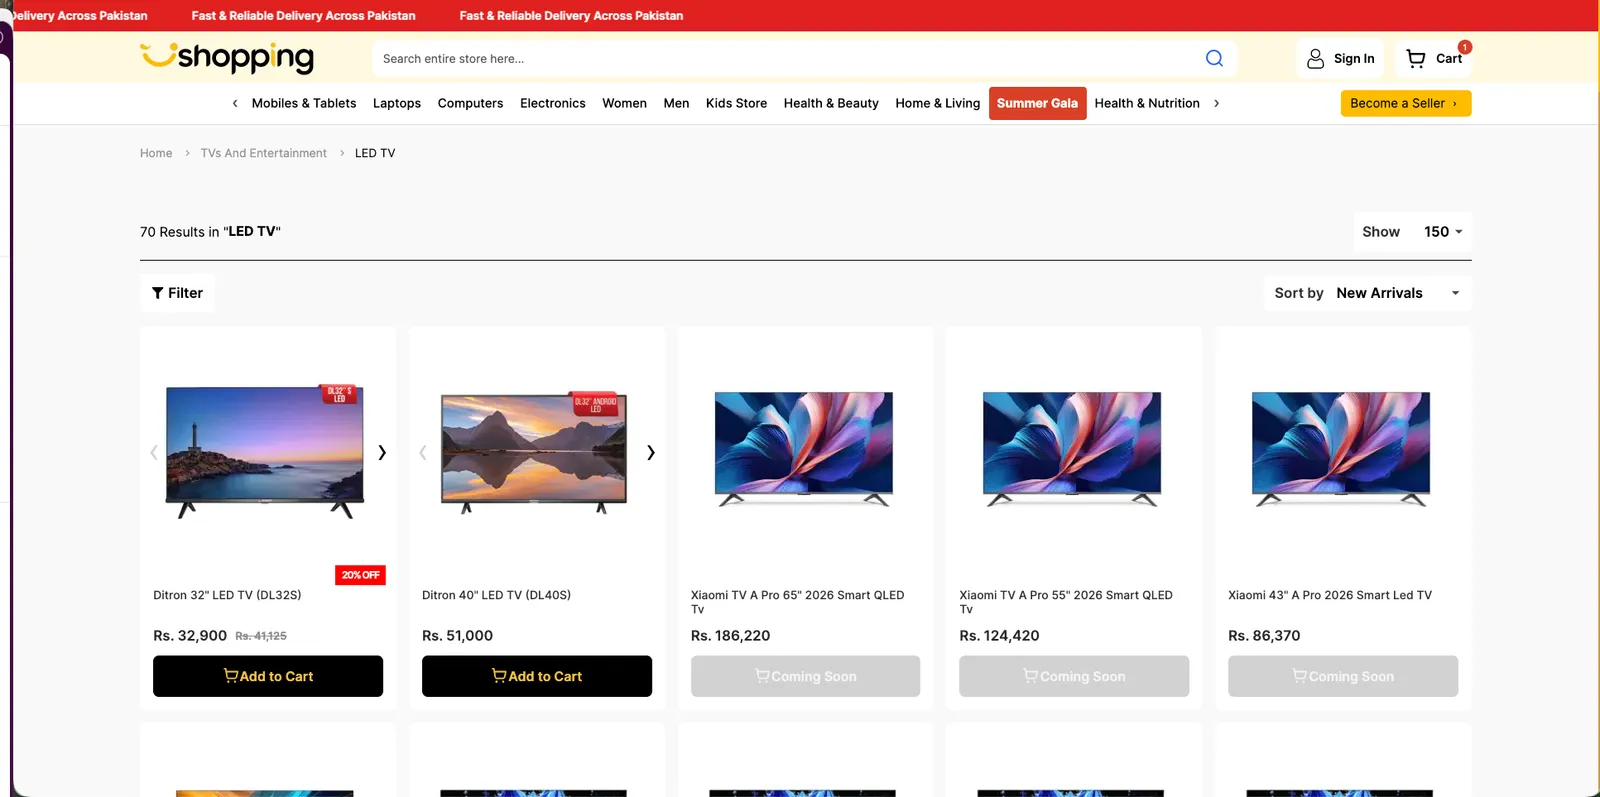
Task: Open Ditron 32" LED TV product image
Action: point(265,452)
